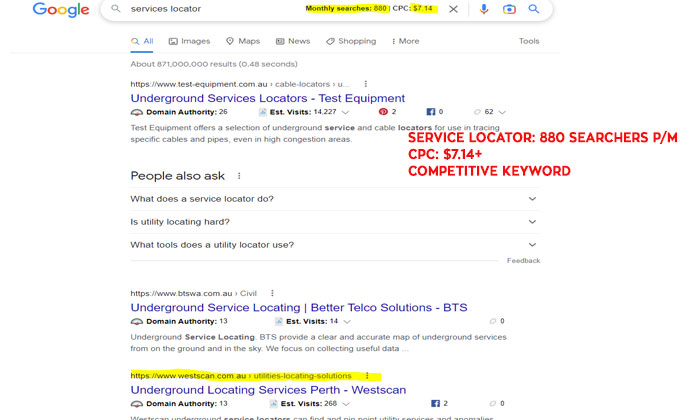Click Domain Authority gauge icon for Westscan

(137, 404)
